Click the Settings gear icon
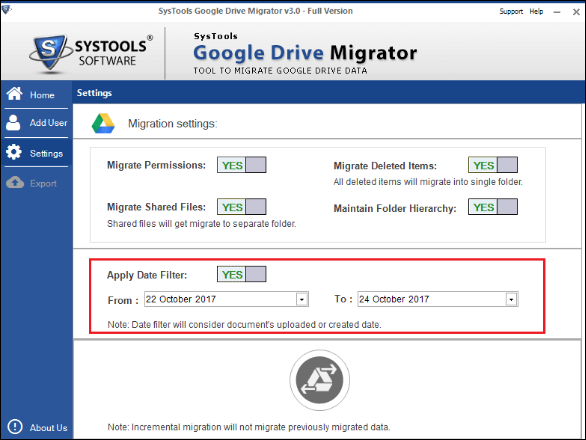The image size is (586, 440). pos(14,152)
